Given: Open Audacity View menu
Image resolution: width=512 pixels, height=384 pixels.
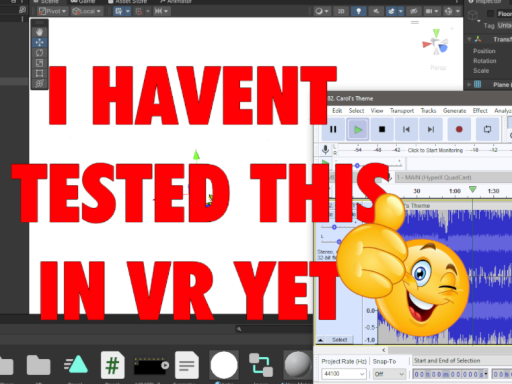Looking at the screenshot, I should click(377, 111).
